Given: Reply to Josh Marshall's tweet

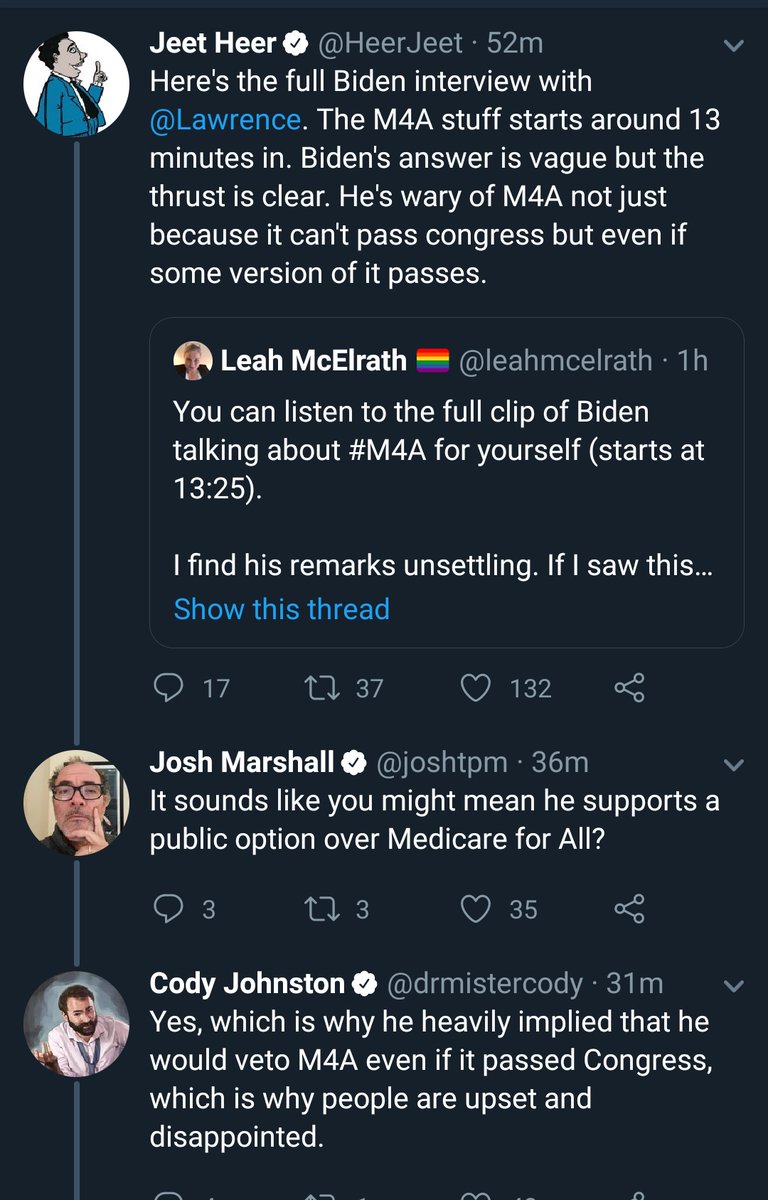Looking at the screenshot, I should pos(169,908).
